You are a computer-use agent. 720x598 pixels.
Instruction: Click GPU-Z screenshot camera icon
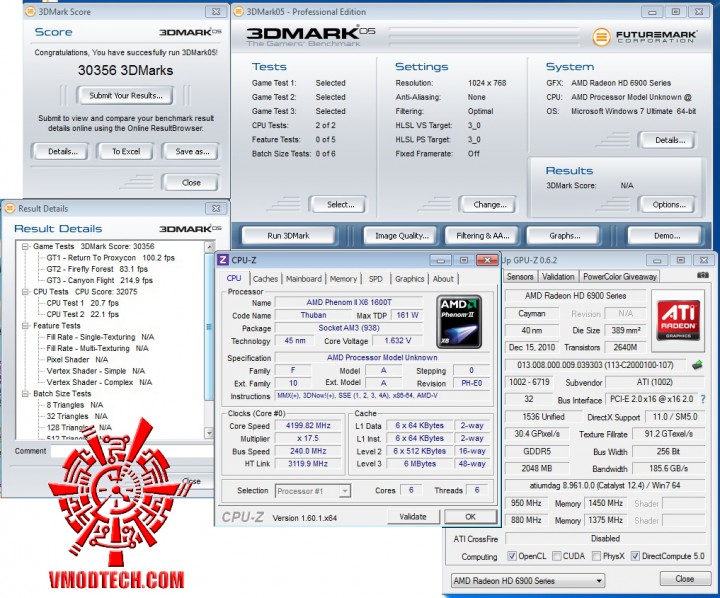703,275
